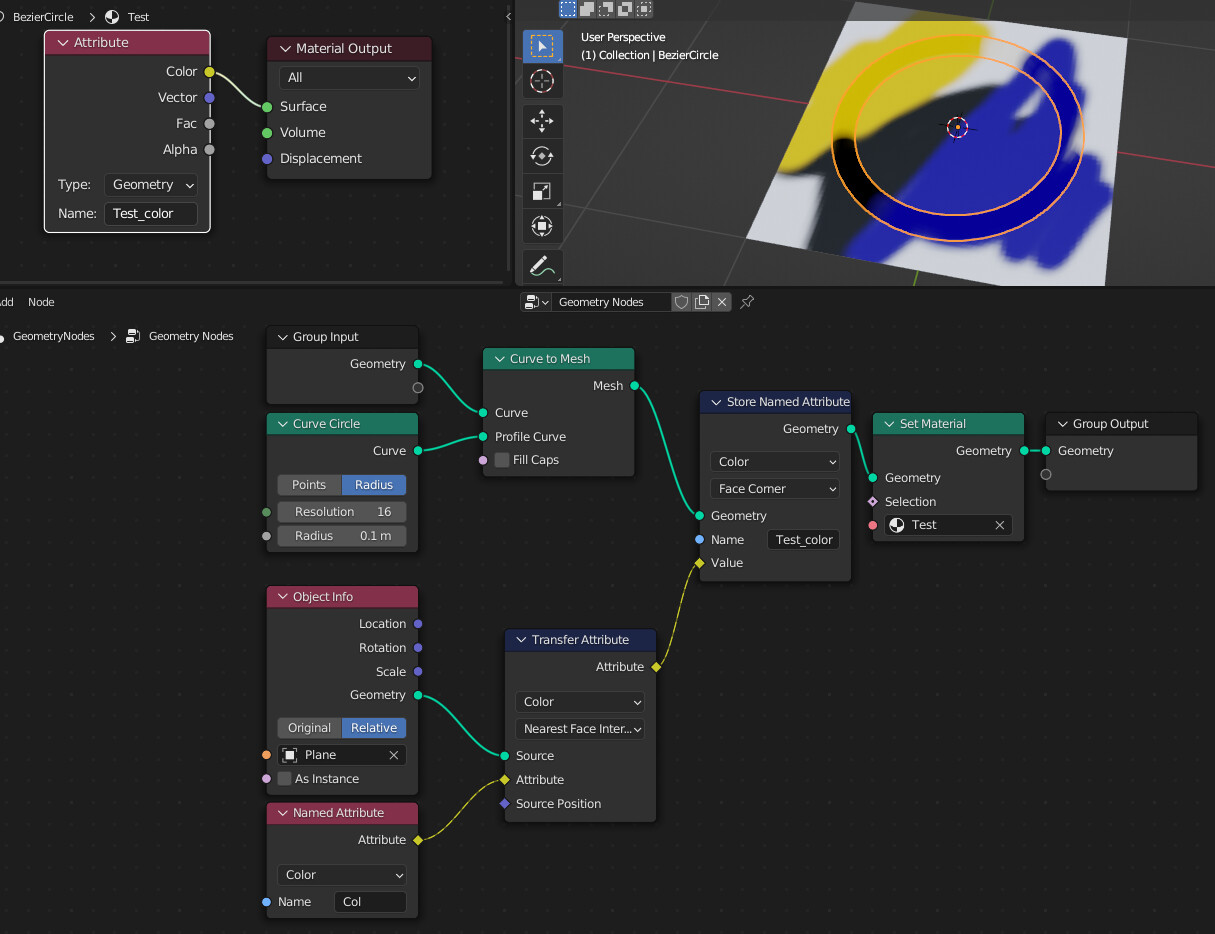Screen dimensions: 1215x934
Task: Switch the Attribute node Type dropdown
Action: tap(150, 184)
